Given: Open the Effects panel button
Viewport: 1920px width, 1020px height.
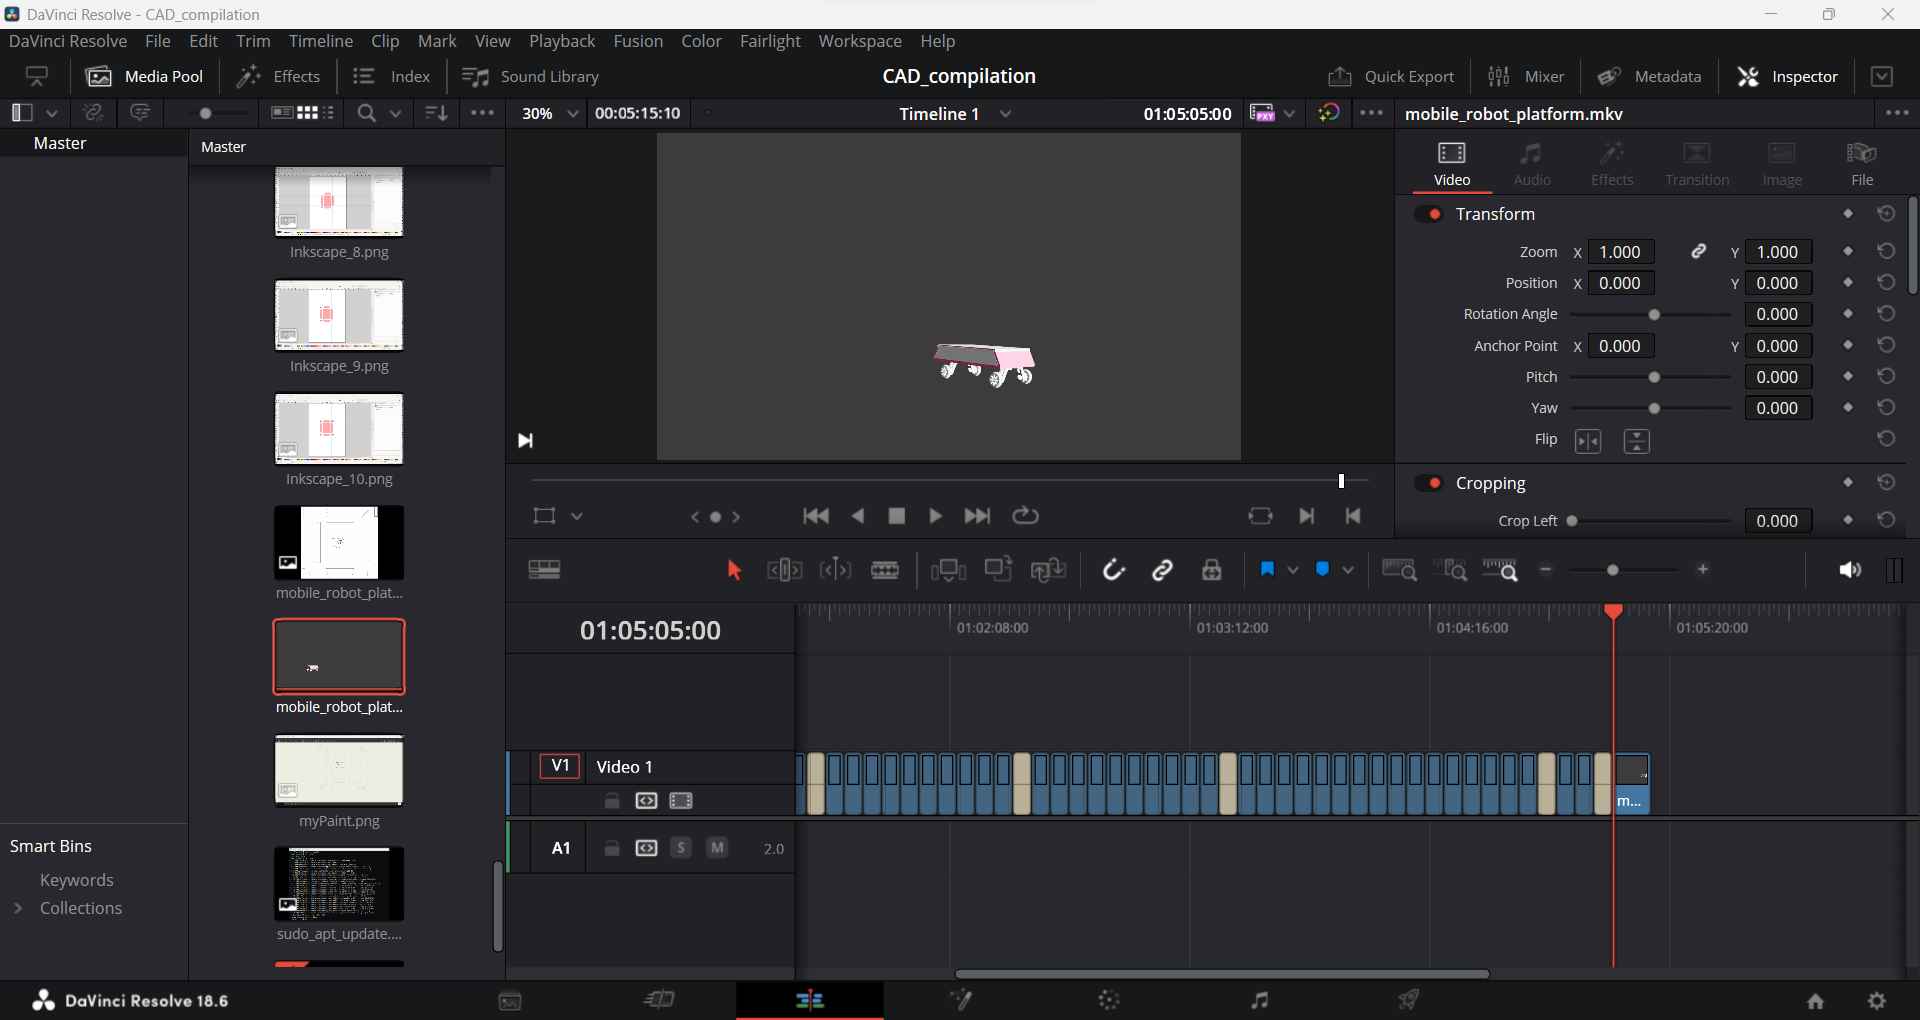Looking at the screenshot, I should [x=278, y=76].
